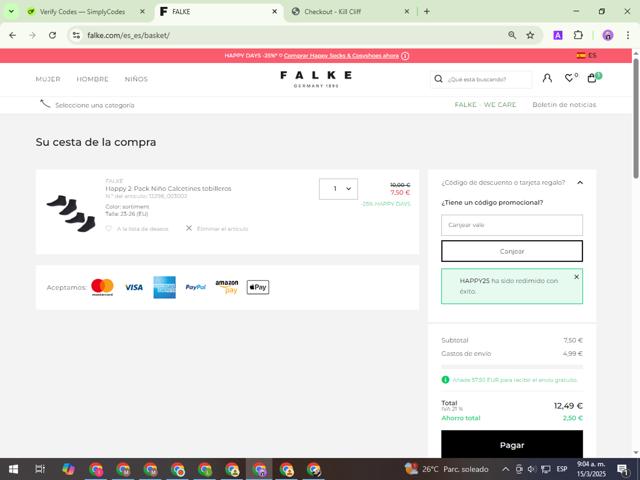This screenshot has height=480, width=640.
Task: Open the HOMBRE menu
Action: tap(93, 79)
